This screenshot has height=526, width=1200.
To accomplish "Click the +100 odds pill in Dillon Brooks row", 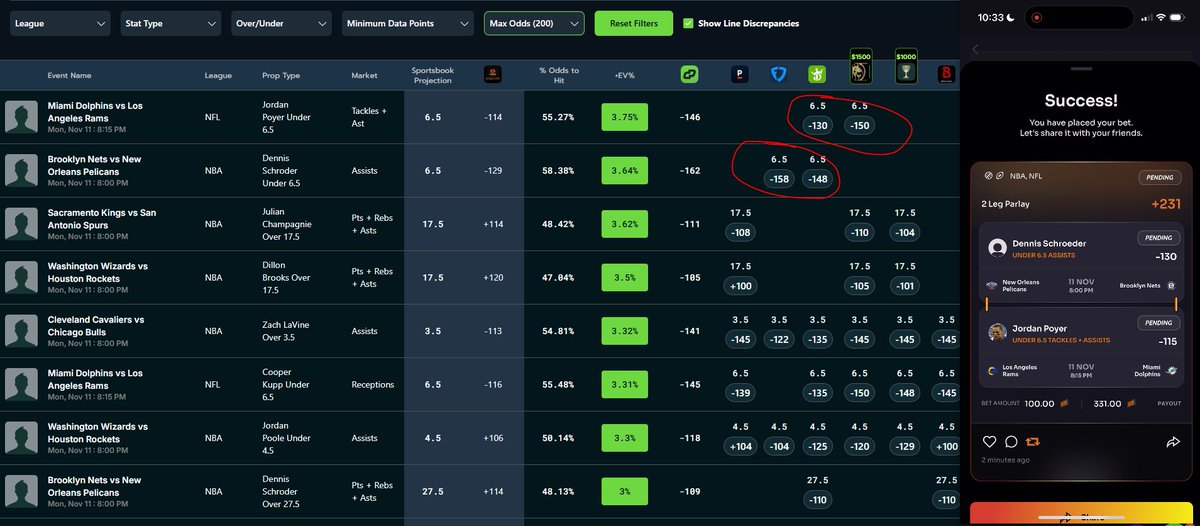I will tap(740, 286).
